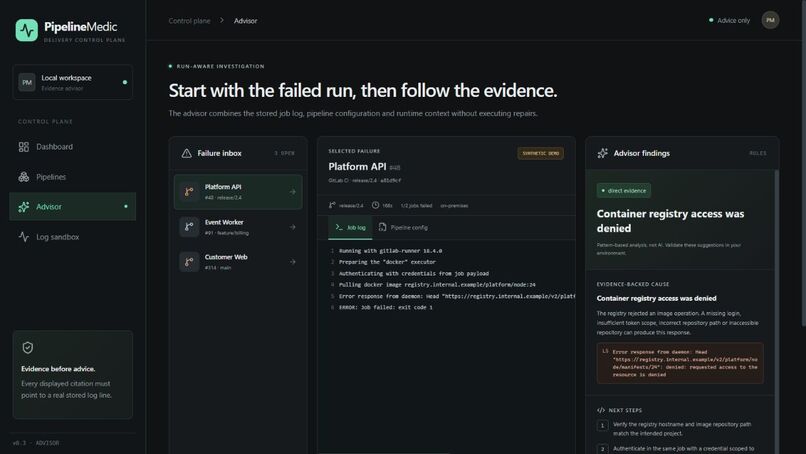
Task: Click the SYNTHETIC DEMO badge
Action: pos(540,153)
